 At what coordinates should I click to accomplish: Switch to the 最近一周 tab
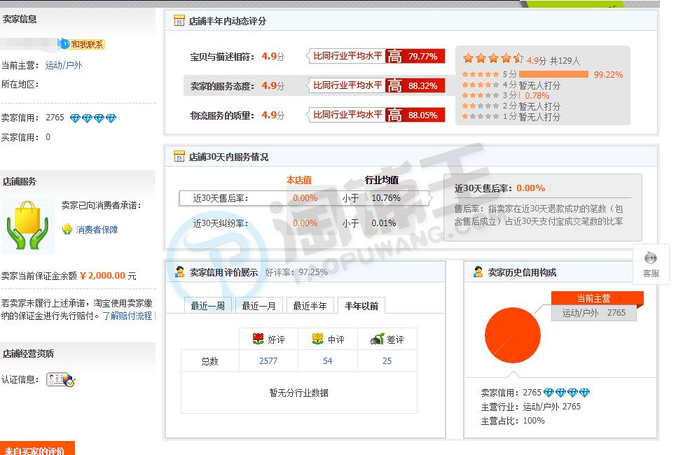(208, 306)
